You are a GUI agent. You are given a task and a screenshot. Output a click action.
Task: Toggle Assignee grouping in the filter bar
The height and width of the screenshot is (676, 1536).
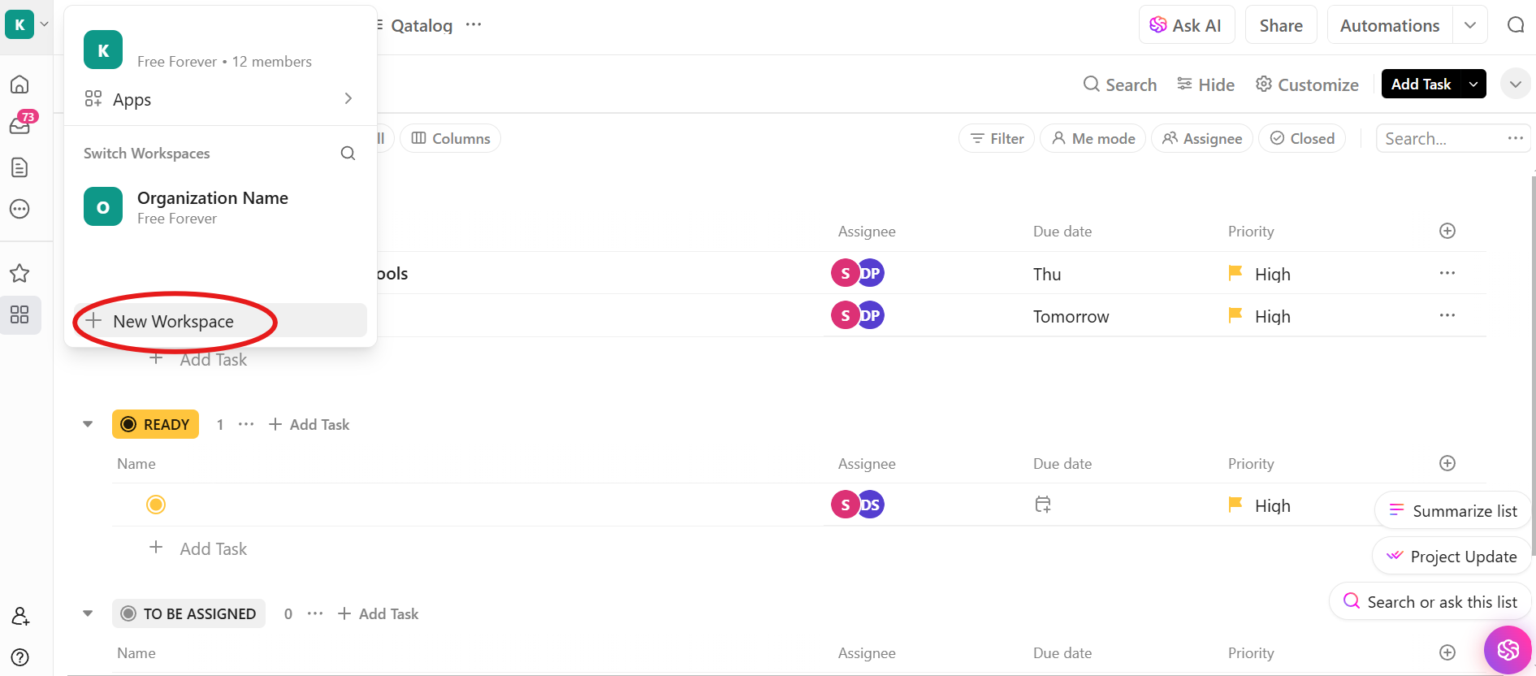(x=1202, y=138)
